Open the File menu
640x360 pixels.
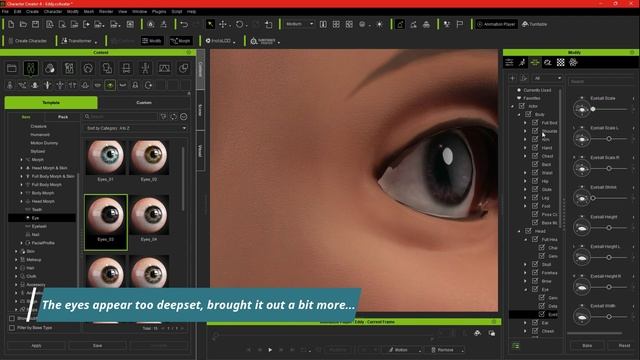click(5, 12)
